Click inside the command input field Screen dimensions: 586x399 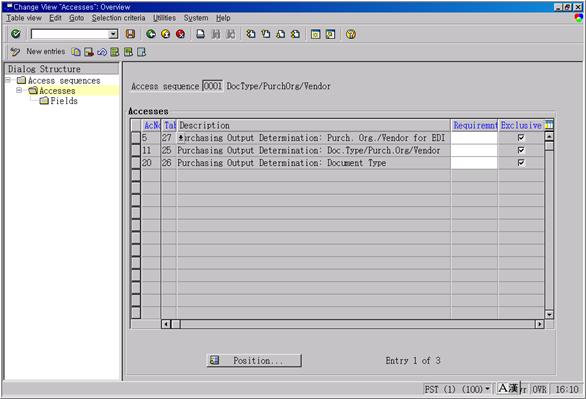(70, 34)
